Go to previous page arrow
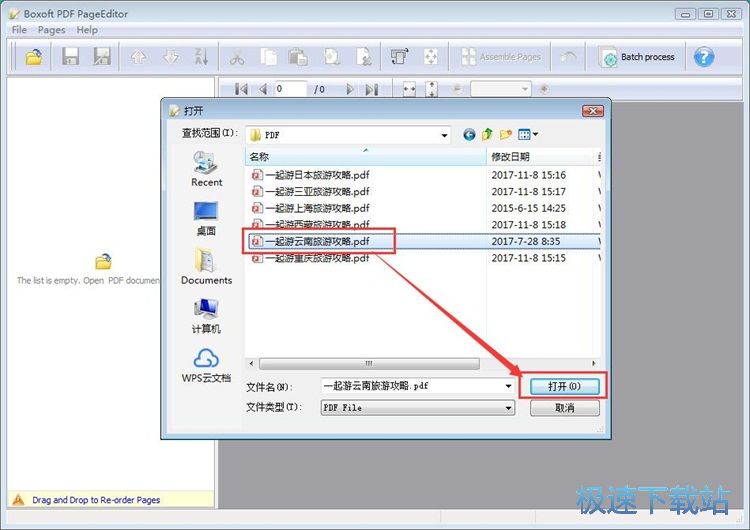Screen dimensions: 750x530 point(263,89)
